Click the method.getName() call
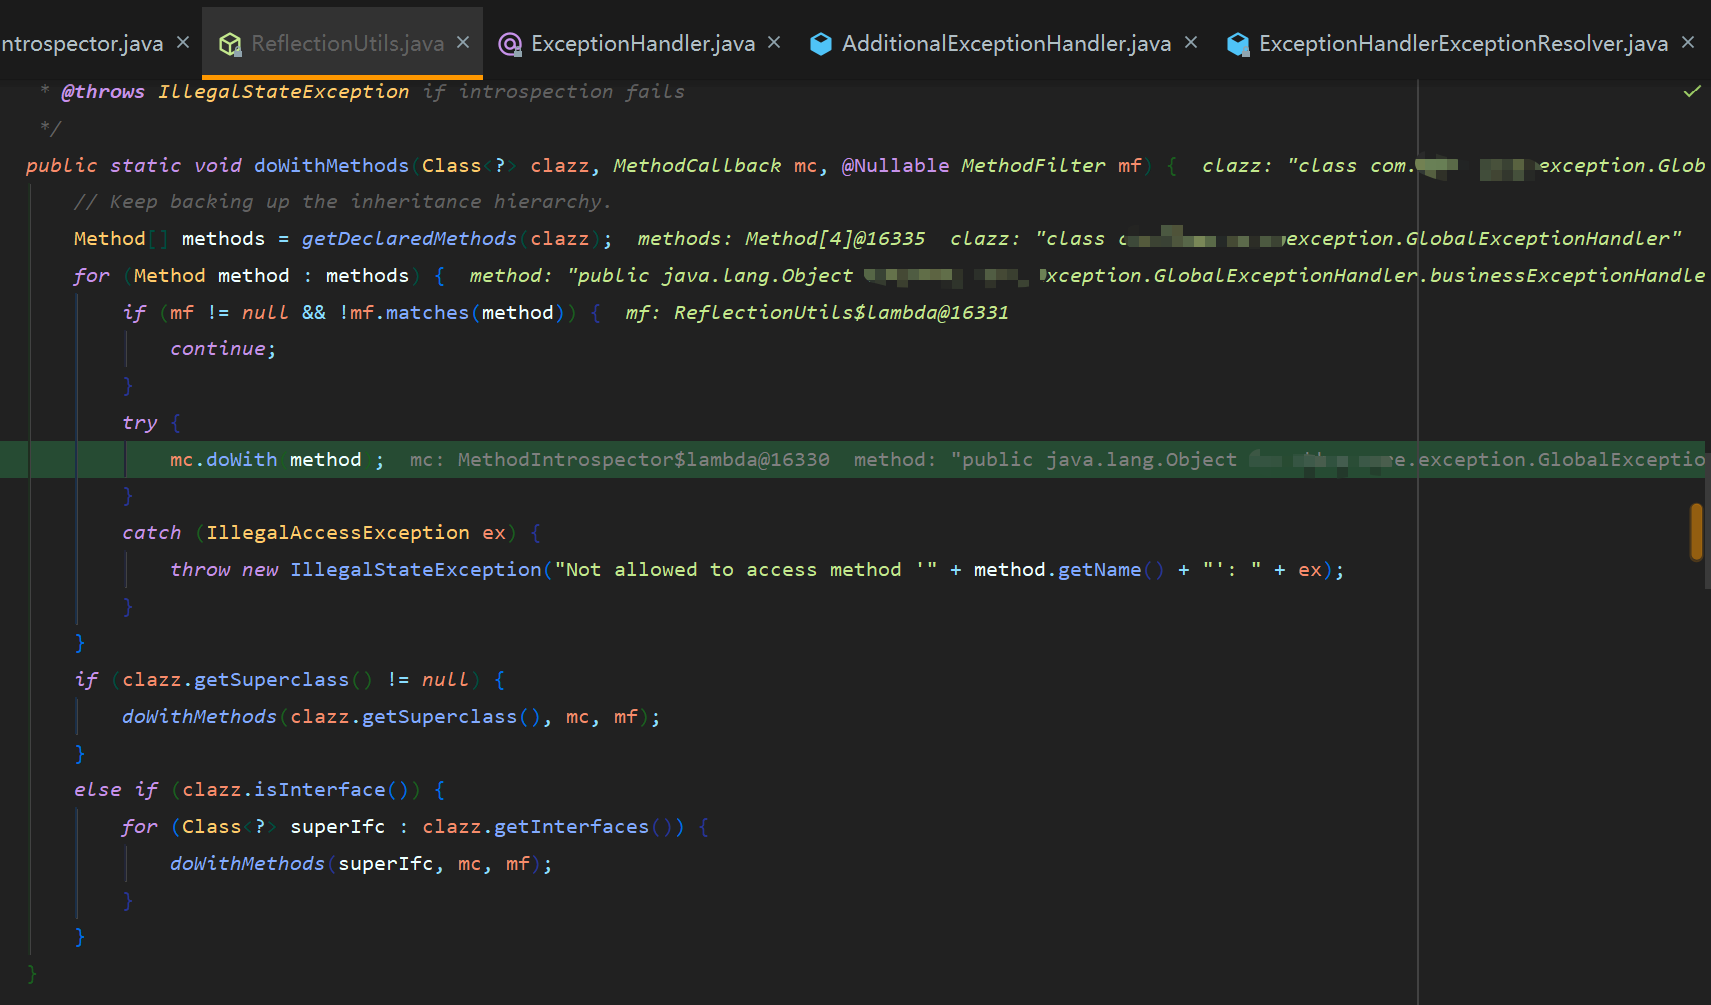Image resolution: width=1711 pixels, height=1005 pixels. coord(1069,569)
